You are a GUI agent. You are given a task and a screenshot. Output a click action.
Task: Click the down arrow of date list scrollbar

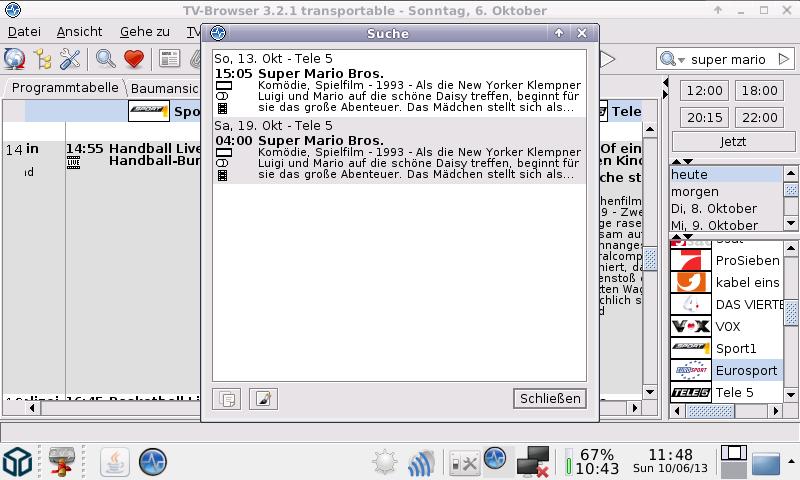791,226
